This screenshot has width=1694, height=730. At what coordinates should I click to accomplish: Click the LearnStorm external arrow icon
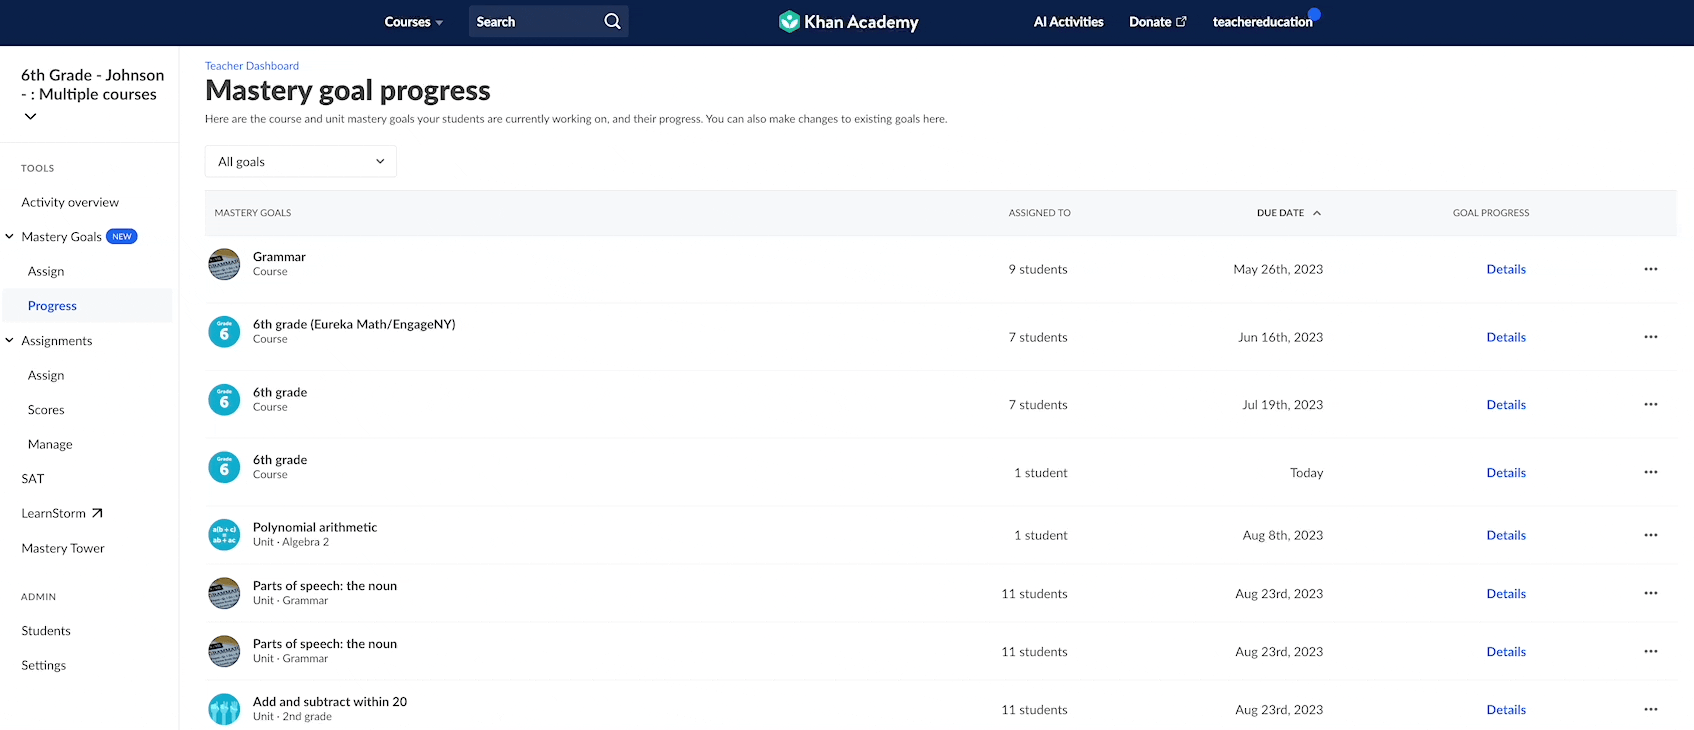click(97, 513)
